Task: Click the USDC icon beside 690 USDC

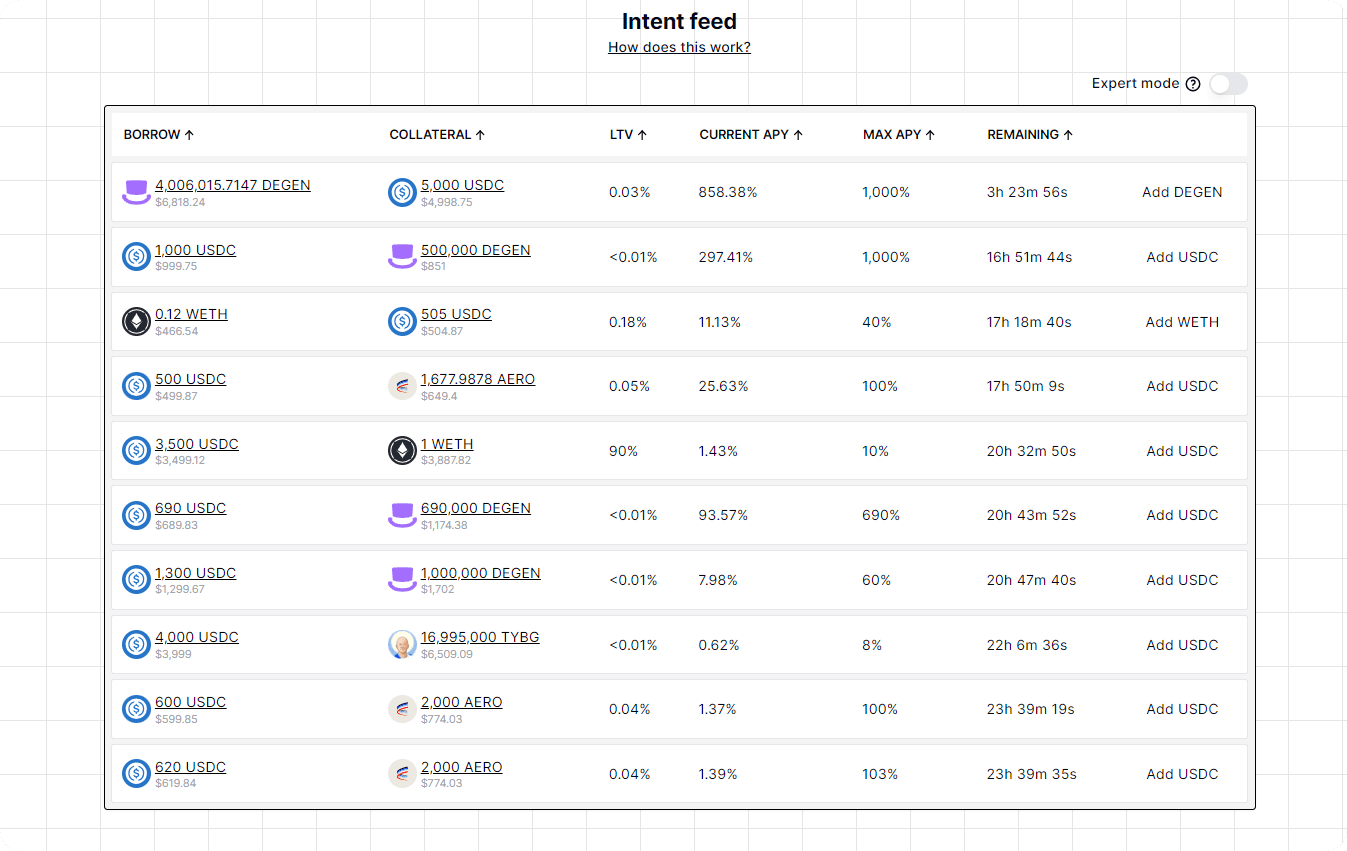Action: tap(136, 515)
